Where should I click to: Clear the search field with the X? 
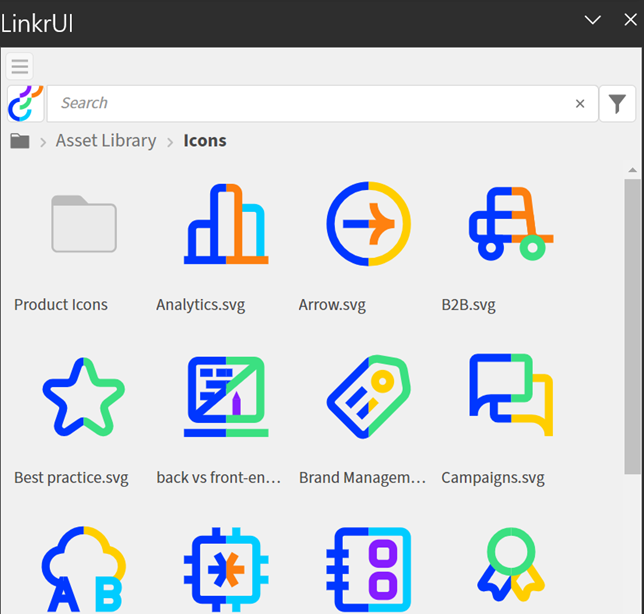tap(580, 103)
